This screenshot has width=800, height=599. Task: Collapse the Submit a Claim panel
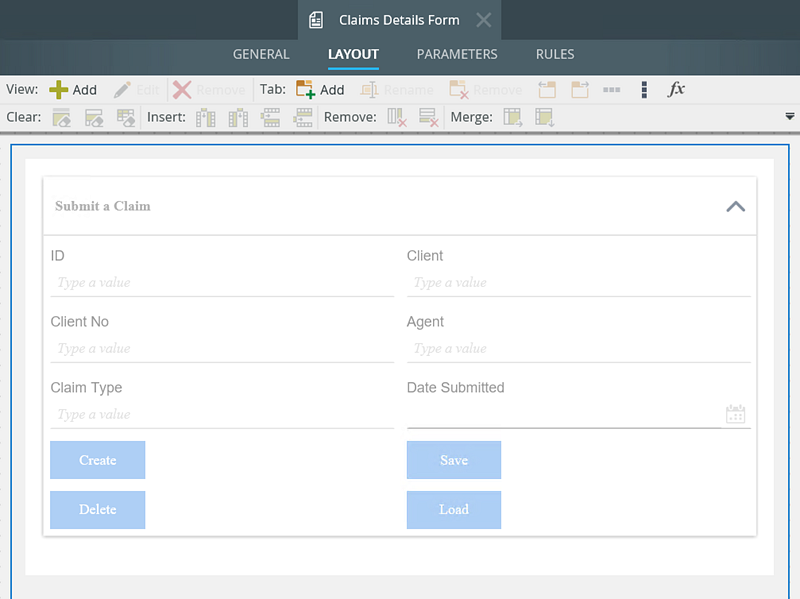pos(735,206)
